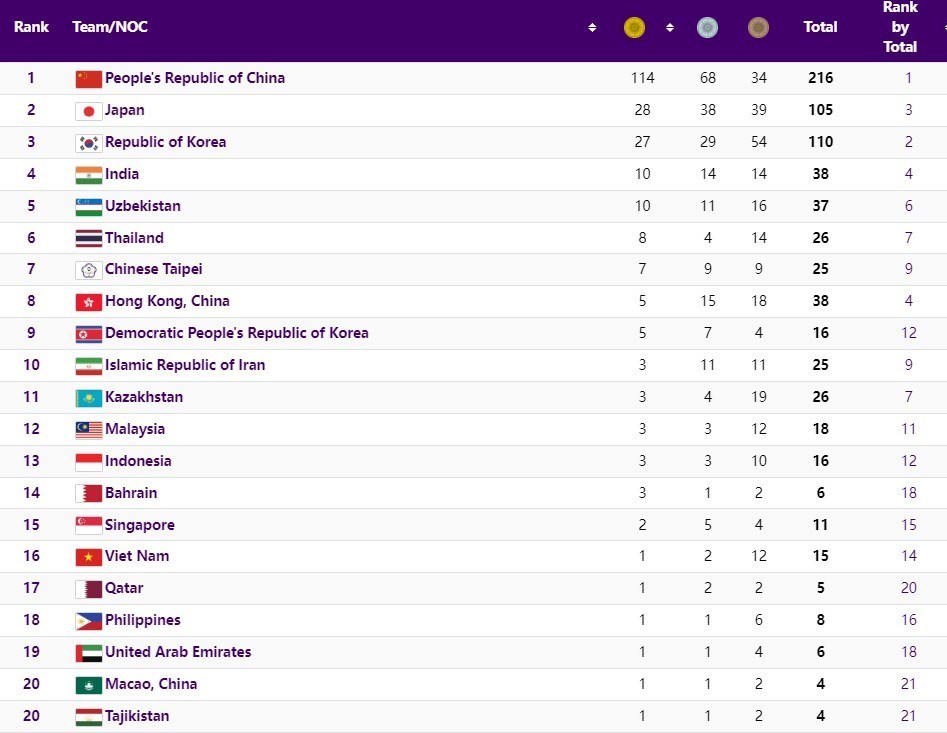Click the Philippines flag icon
The image size is (947, 733).
[x=88, y=621]
